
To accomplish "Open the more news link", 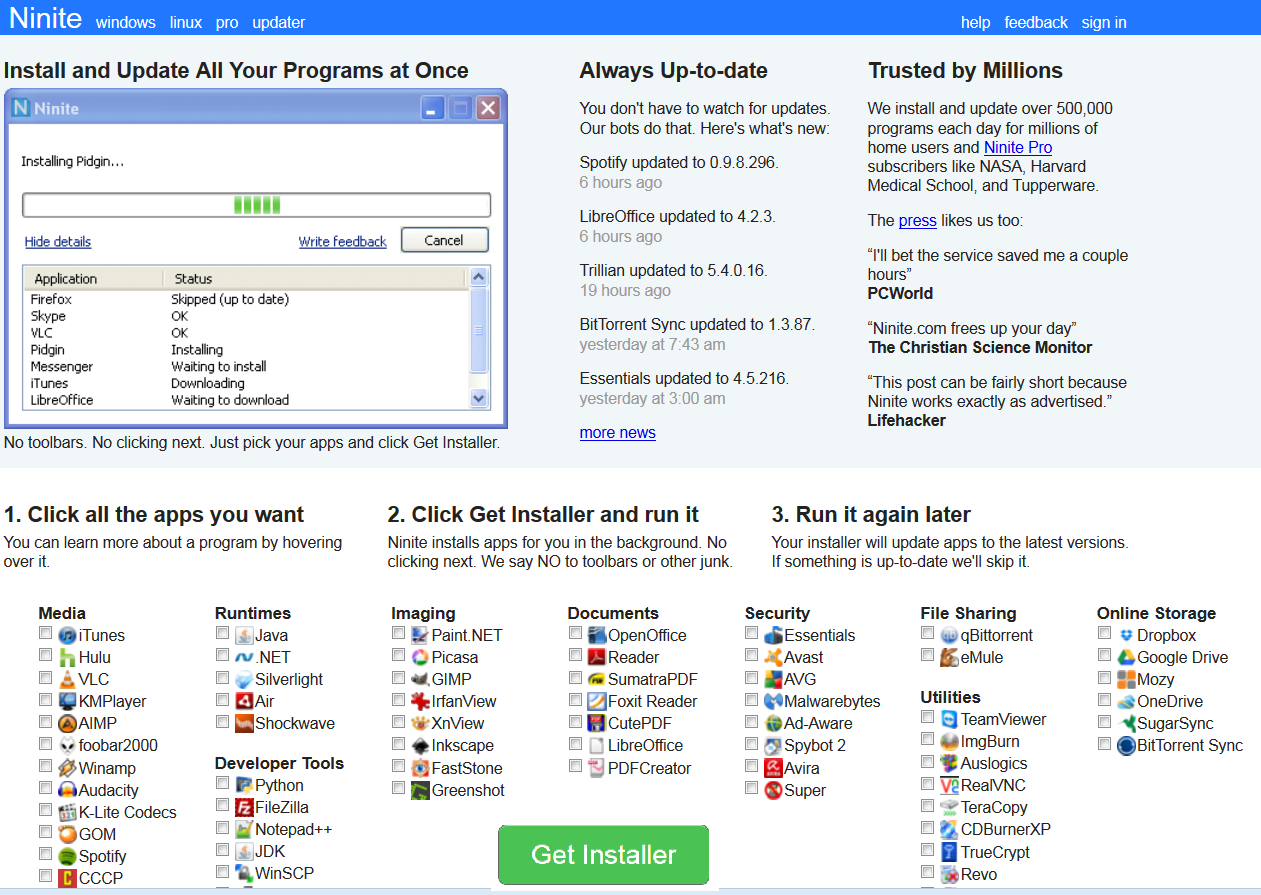I will point(618,433).
